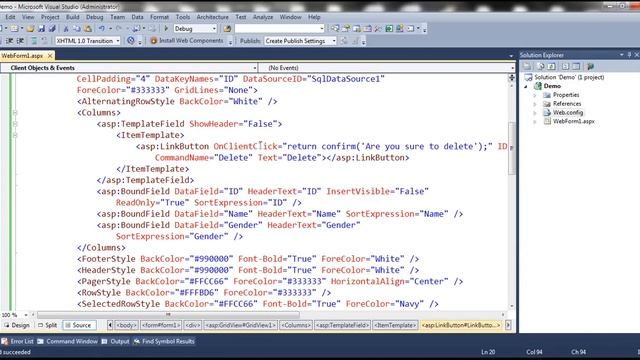
Task: Click the Copy icon in toolbar
Action: click(x=77, y=29)
